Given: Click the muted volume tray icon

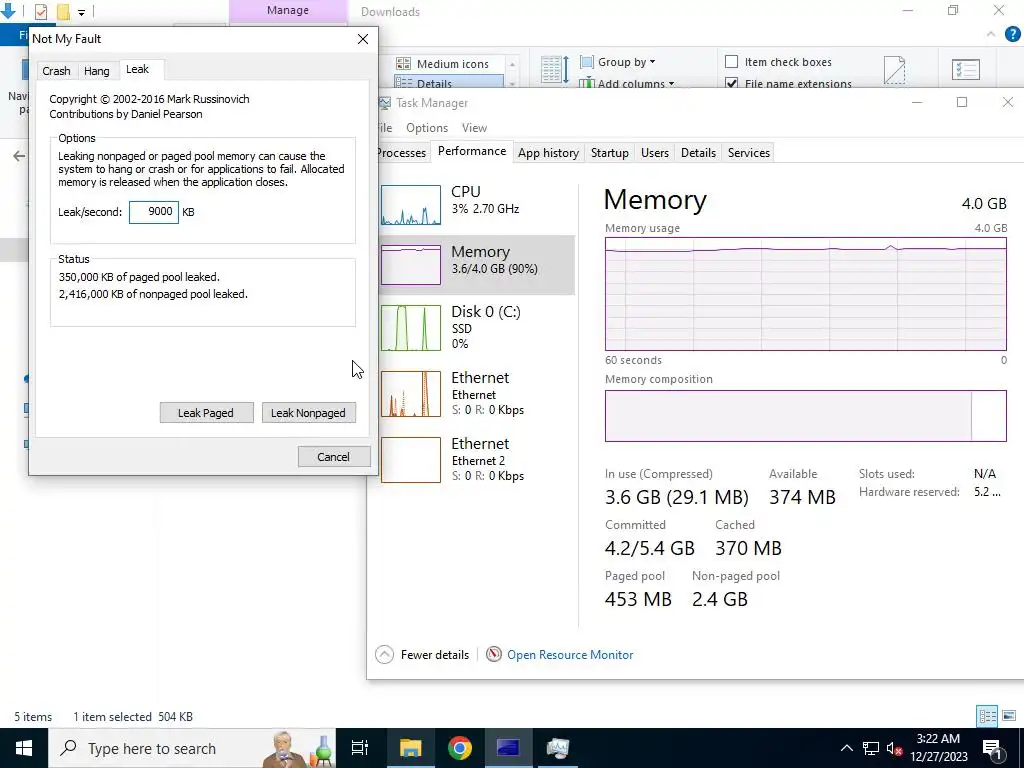Looking at the screenshot, I should (x=895, y=748).
